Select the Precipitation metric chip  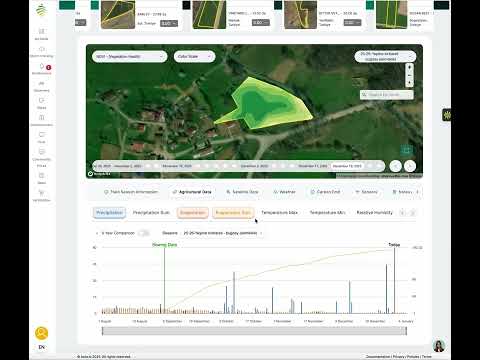pyautogui.click(x=109, y=213)
